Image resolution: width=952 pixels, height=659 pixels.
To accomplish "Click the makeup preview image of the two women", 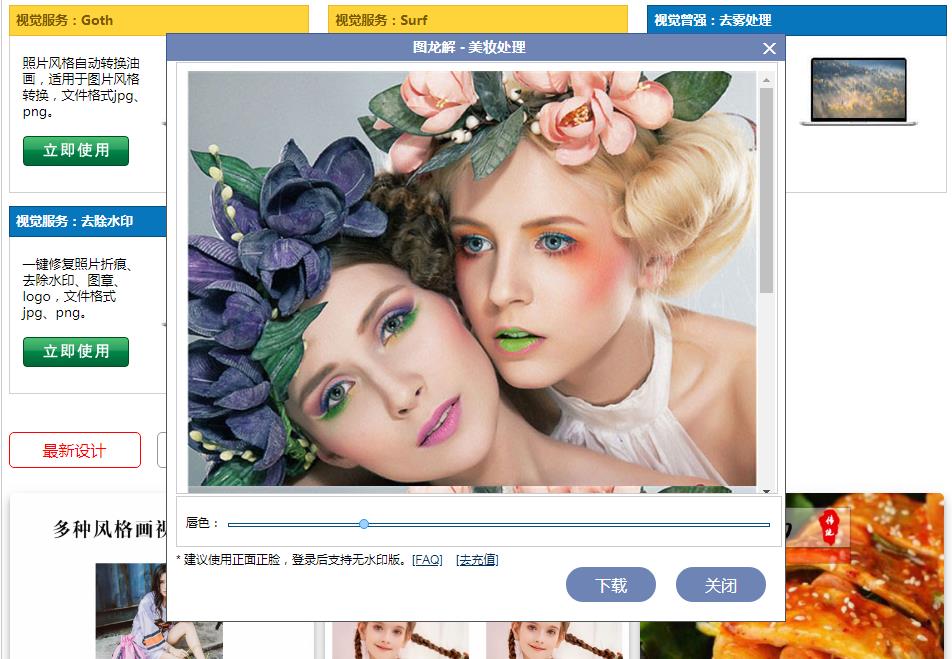I will [x=472, y=278].
